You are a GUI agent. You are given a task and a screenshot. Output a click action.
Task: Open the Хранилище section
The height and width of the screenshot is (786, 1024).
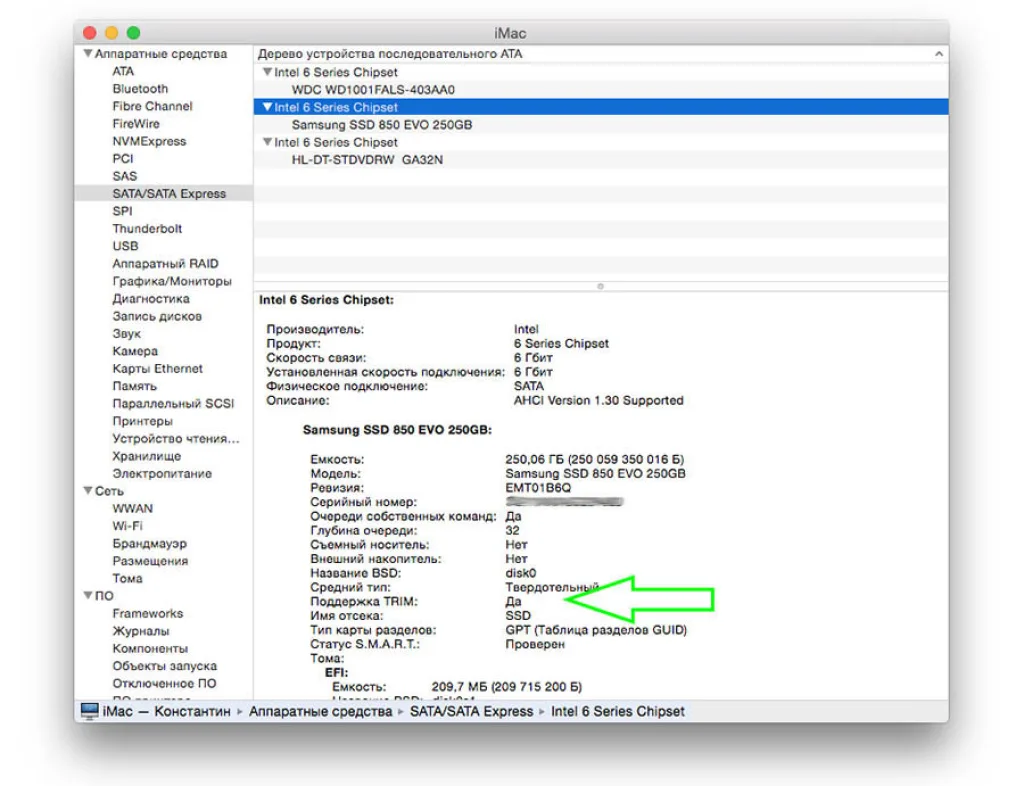146,456
